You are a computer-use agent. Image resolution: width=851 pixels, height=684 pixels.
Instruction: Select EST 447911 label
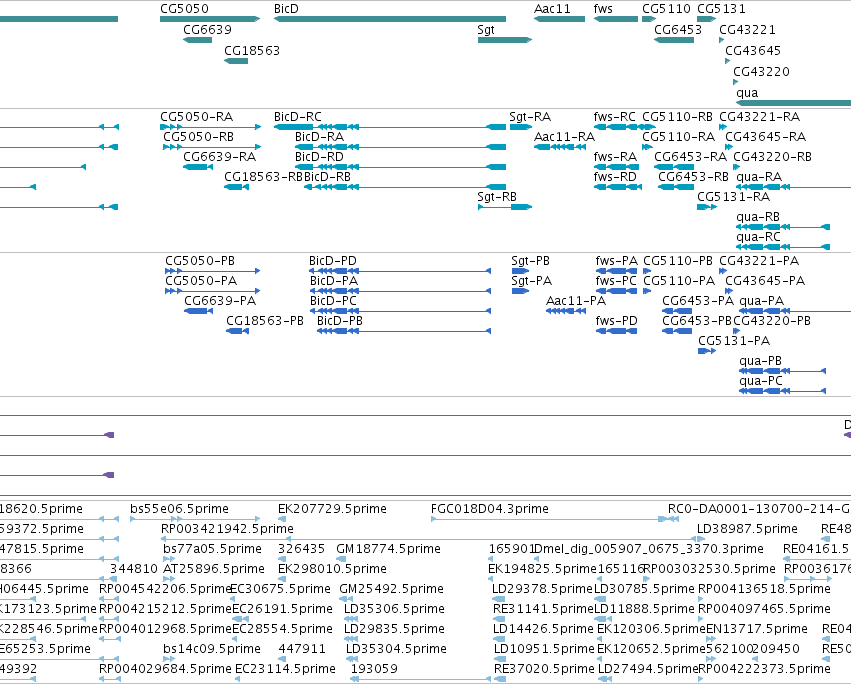click(302, 649)
